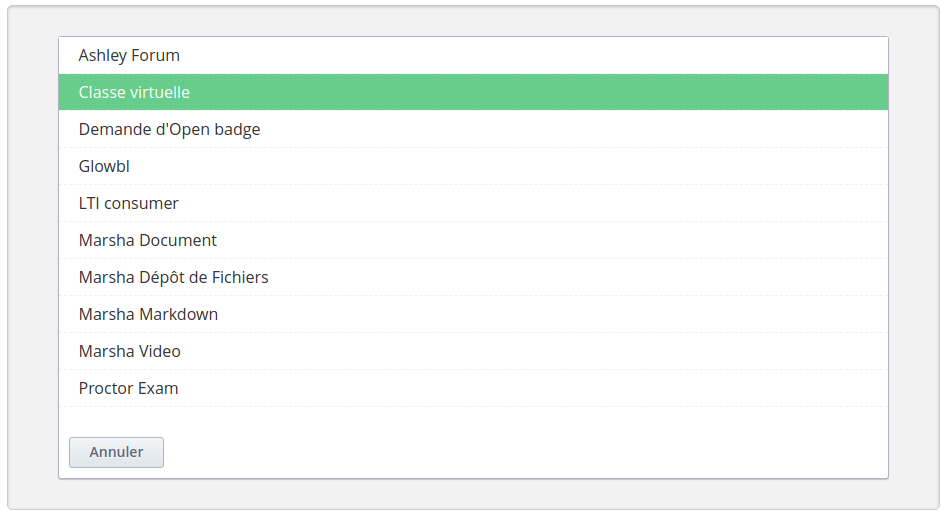Select the Glowbl component
This screenshot has width=947, height=518.
tap(104, 166)
